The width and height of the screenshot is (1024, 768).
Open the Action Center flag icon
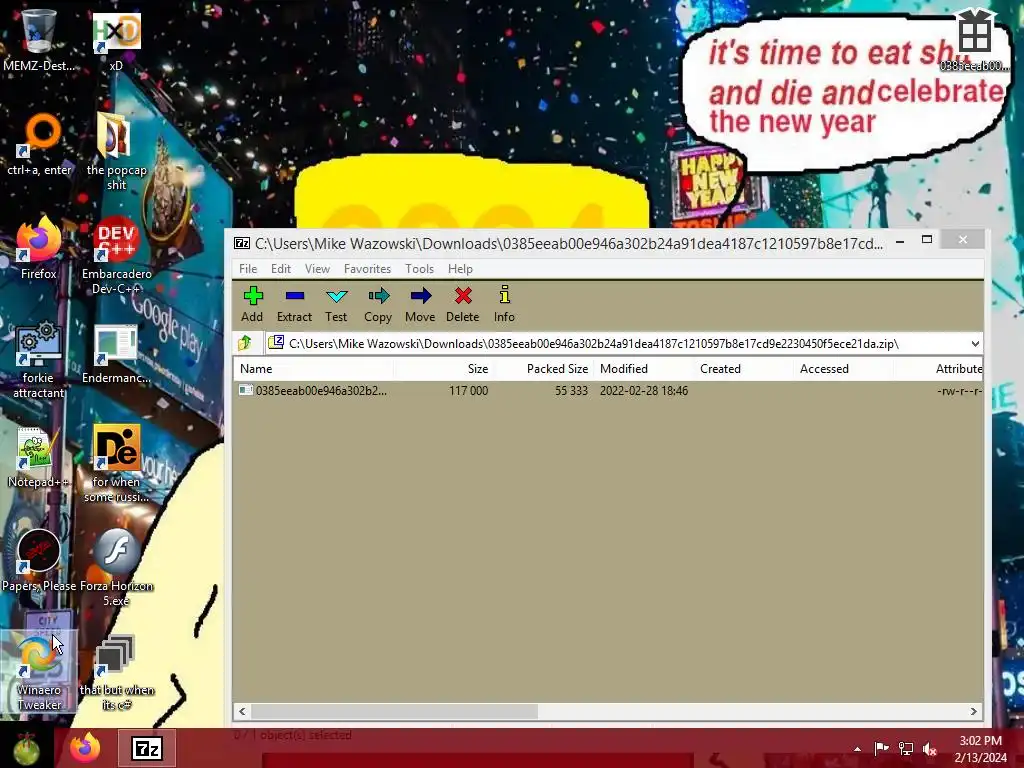(x=881, y=749)
